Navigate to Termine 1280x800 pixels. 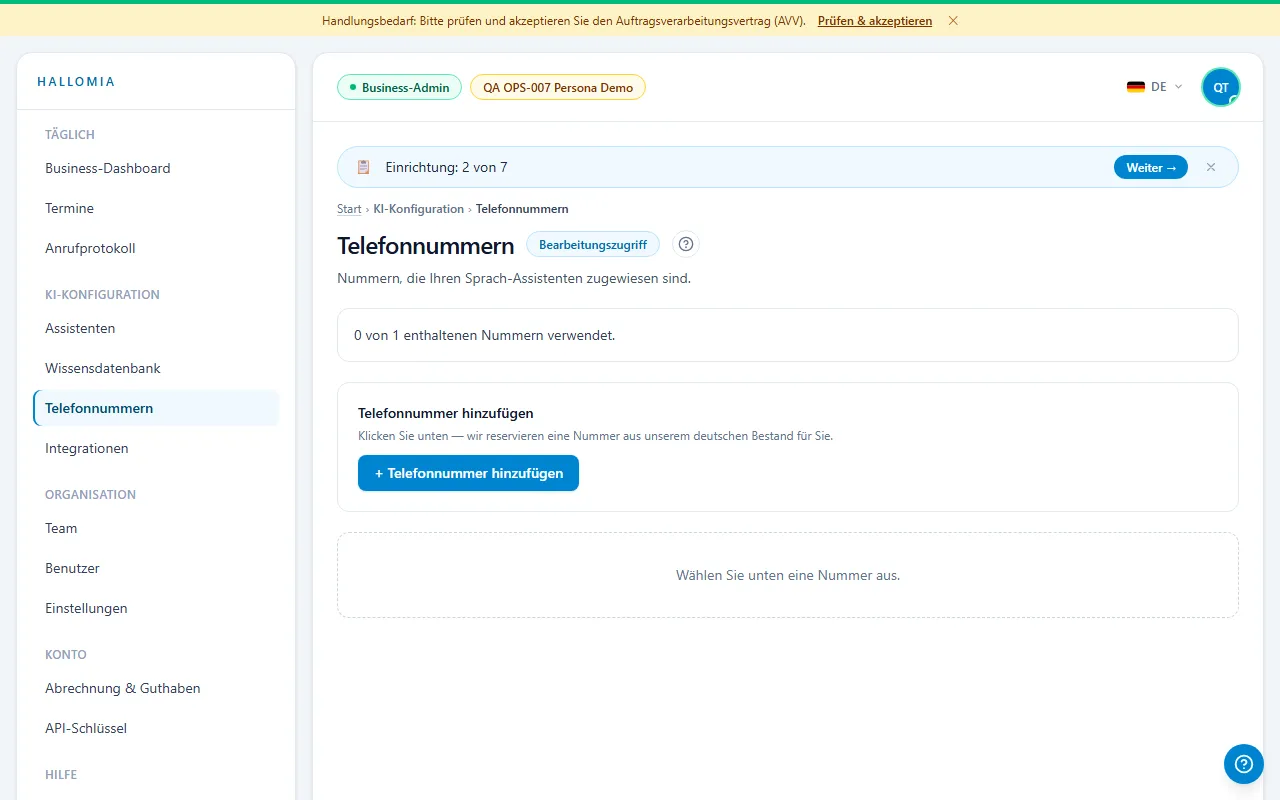[x=156, y=208]
